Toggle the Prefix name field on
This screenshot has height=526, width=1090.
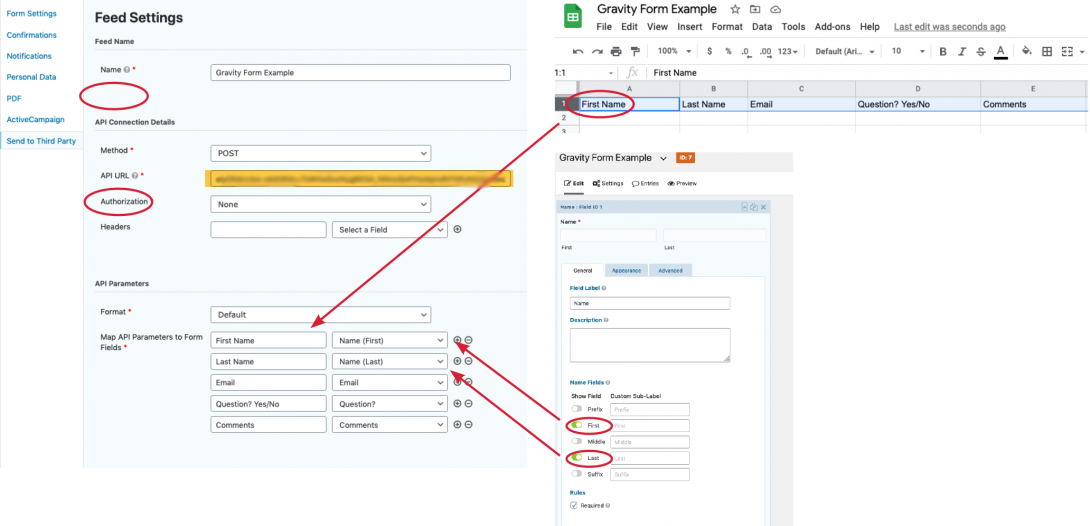tap(577, 409)
